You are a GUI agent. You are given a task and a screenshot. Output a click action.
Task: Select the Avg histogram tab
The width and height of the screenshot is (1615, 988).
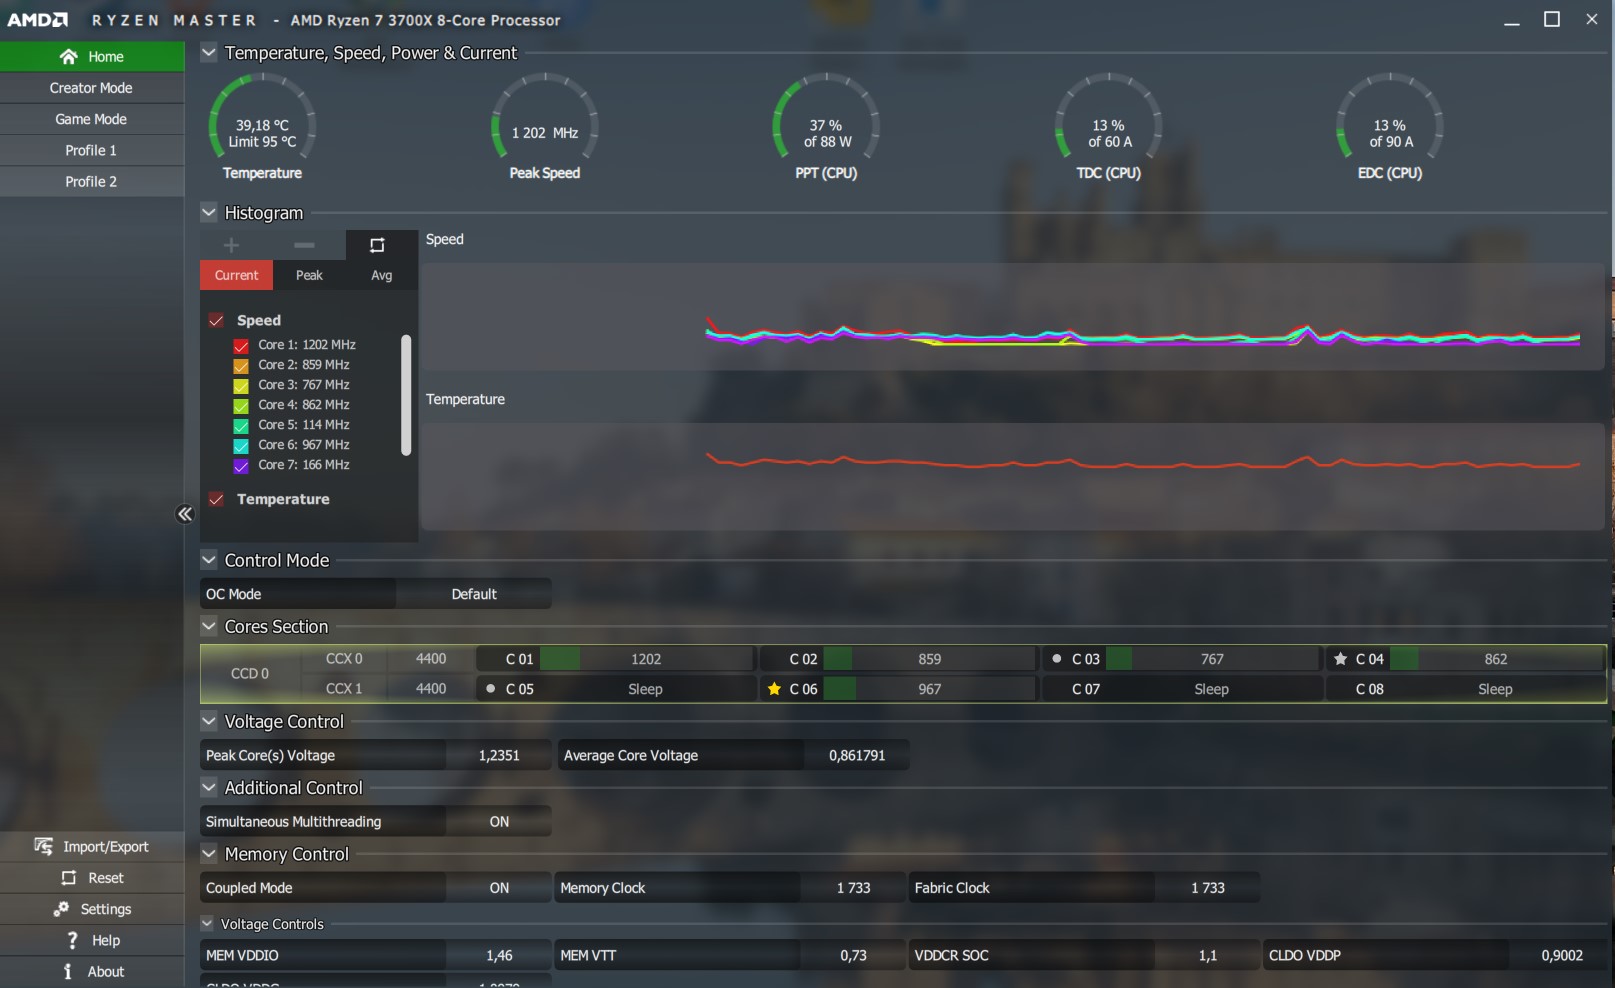click(x=382, y=275)
